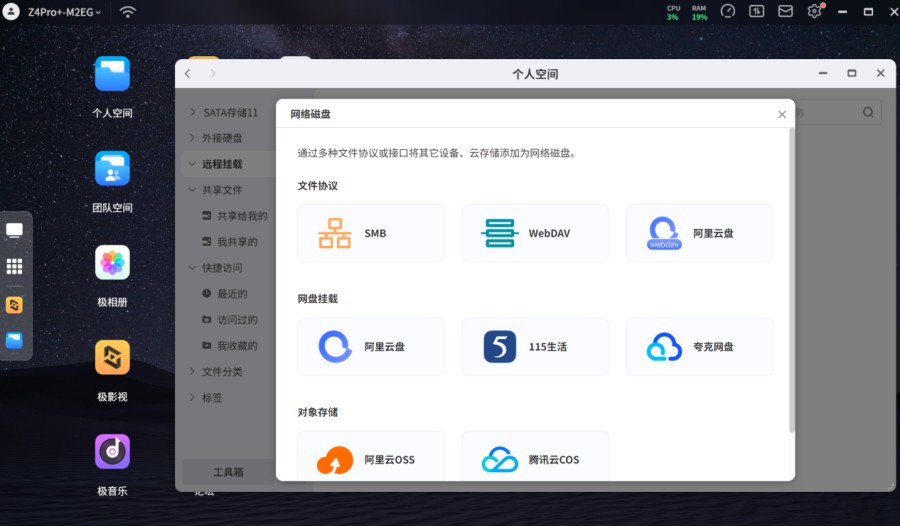
Task: Add 阿里云OSS object storage
Action: (x=371, y=456)
